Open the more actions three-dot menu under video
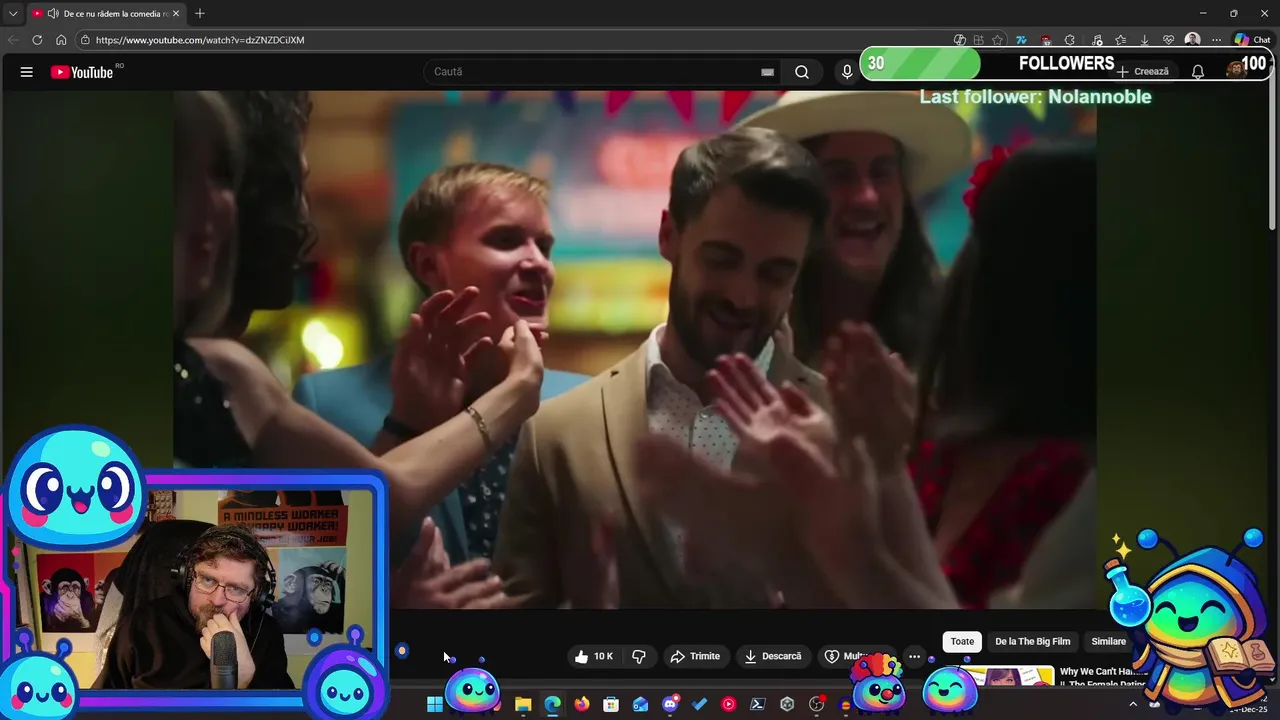 (x=914, y=656)
